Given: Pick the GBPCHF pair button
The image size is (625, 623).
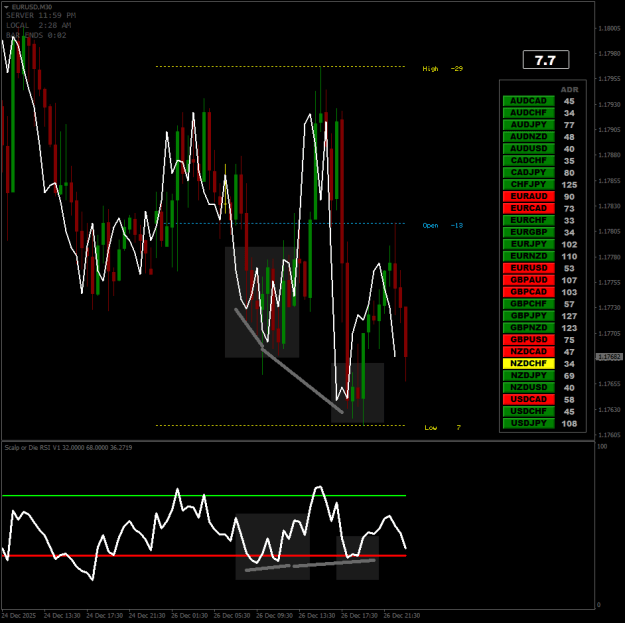Looking at the screenshot, I should point(529,304).
